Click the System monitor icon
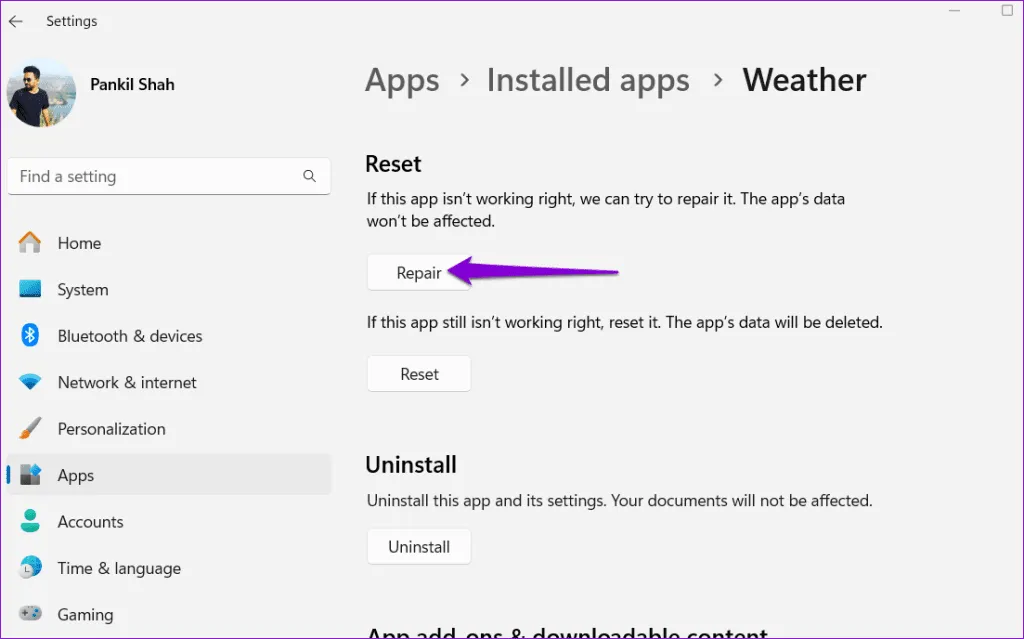 (x=30, y=290)
